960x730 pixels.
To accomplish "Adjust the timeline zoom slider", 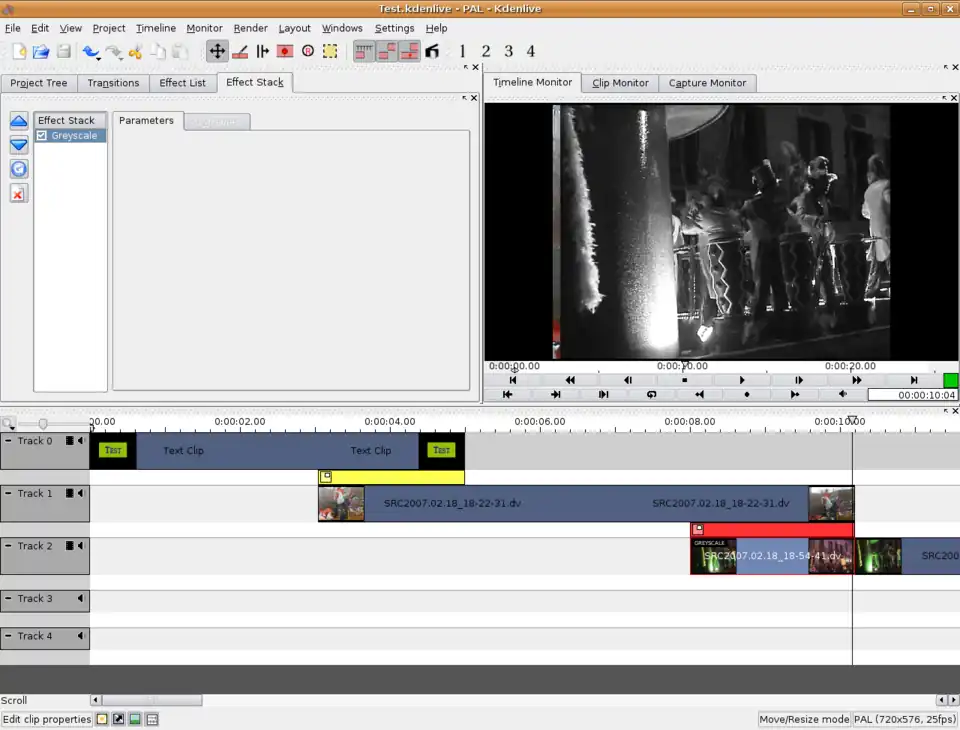I will pyautogui.click(x=43, y=424).
